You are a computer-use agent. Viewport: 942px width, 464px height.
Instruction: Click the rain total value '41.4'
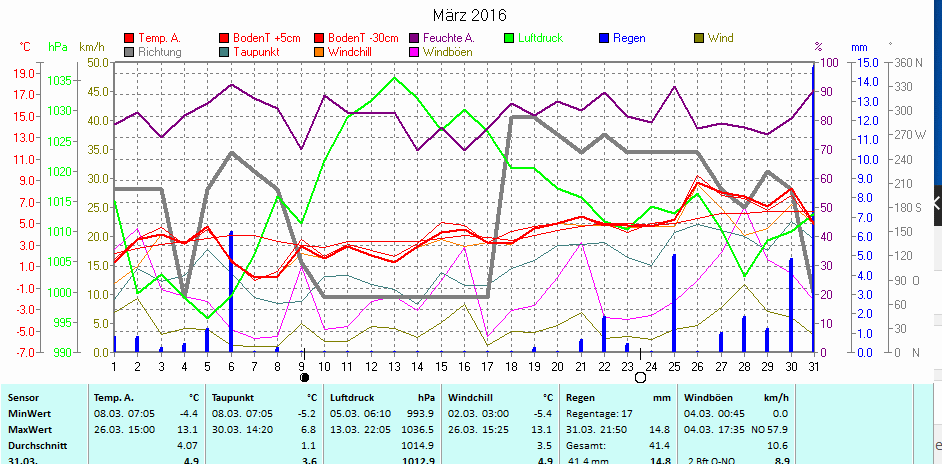(x=662, y=446)
